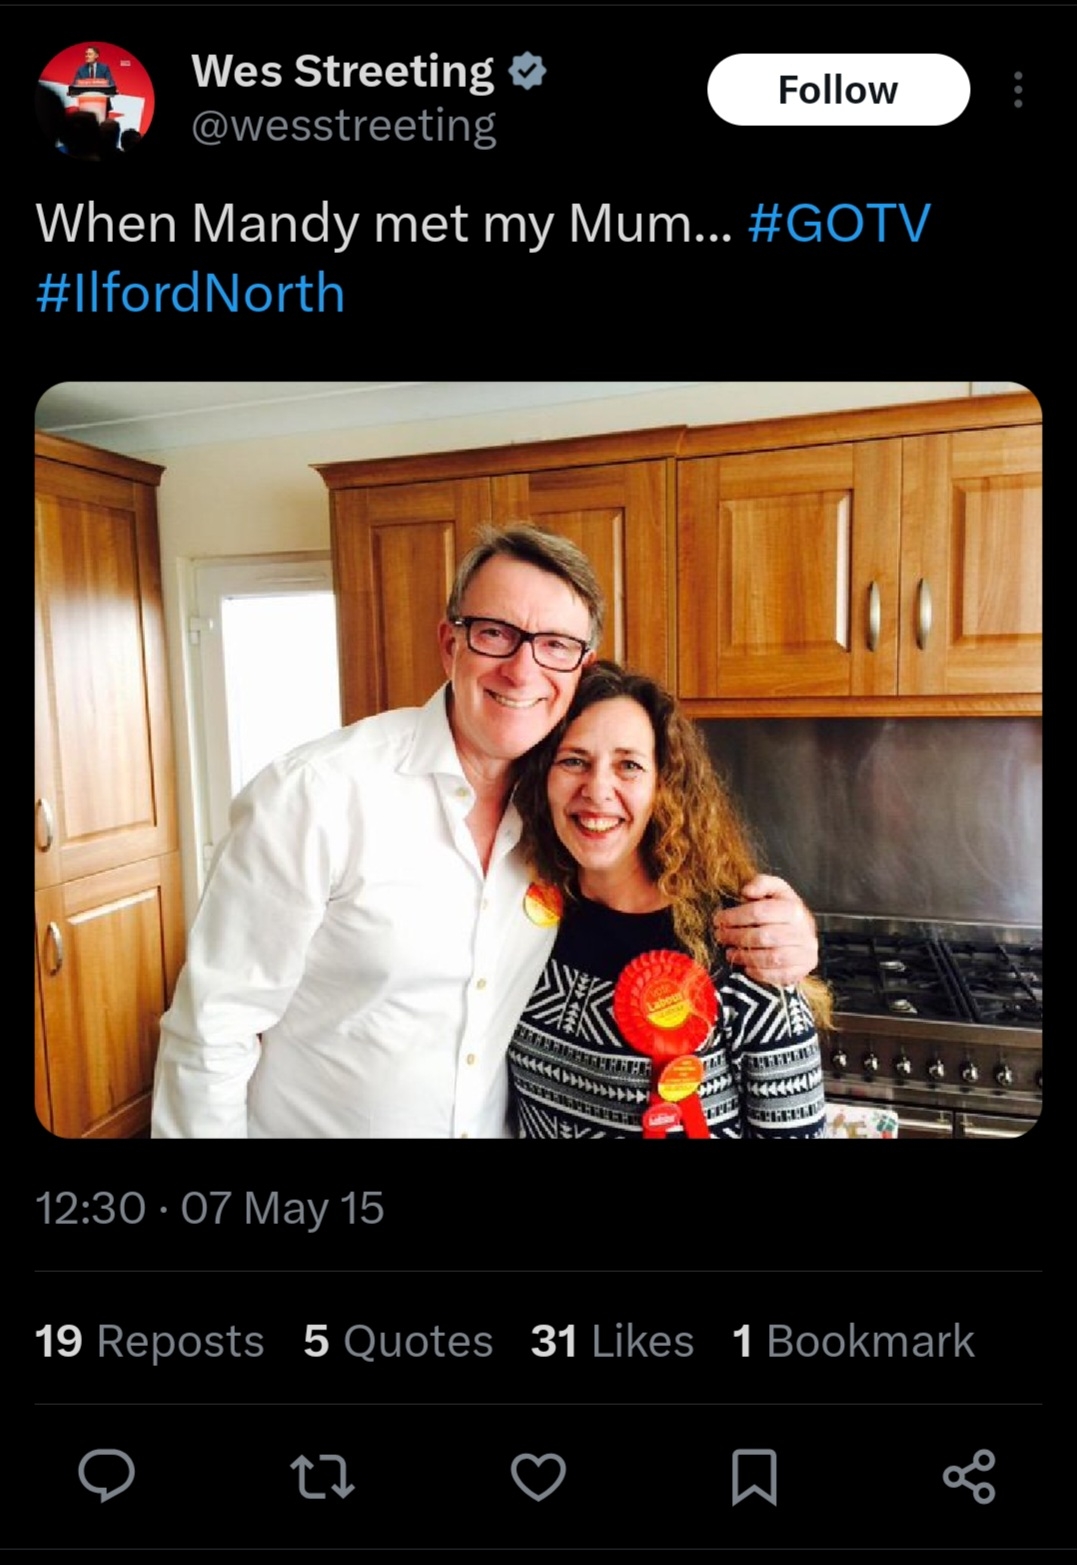Click the blue verified badge
Image resolution: width=1077 pixels, height=1565 pixels.
(x=527, y=72)
